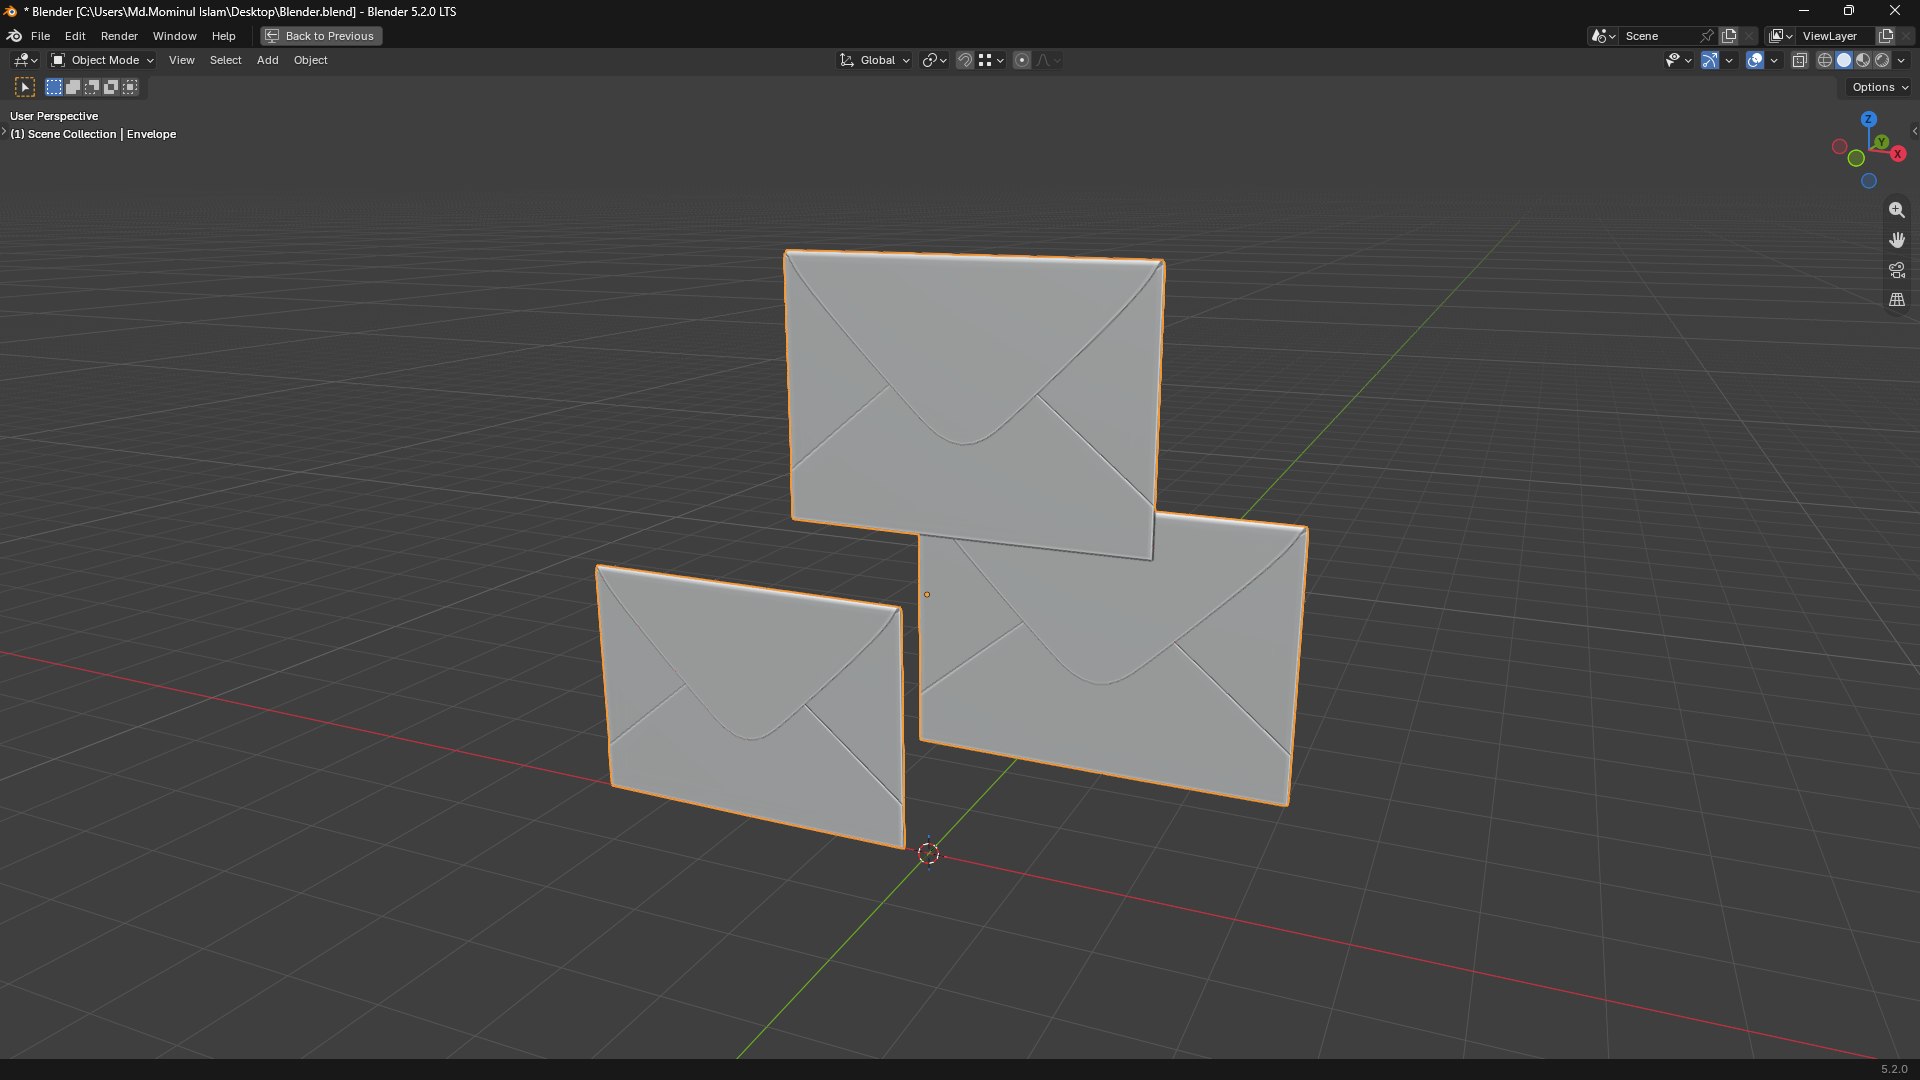Toggle X-ray mode
This screenshot has width=1920, height=1080.
pyautogui.click(x=1799, y=60)
